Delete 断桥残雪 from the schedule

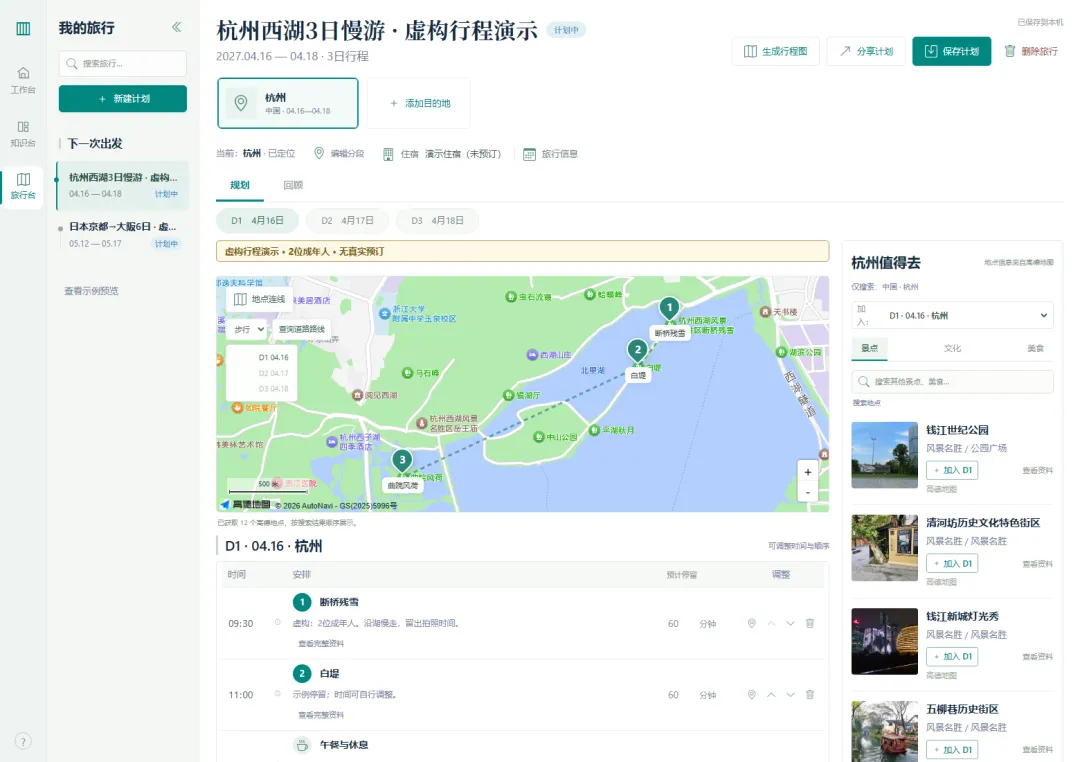810,624
